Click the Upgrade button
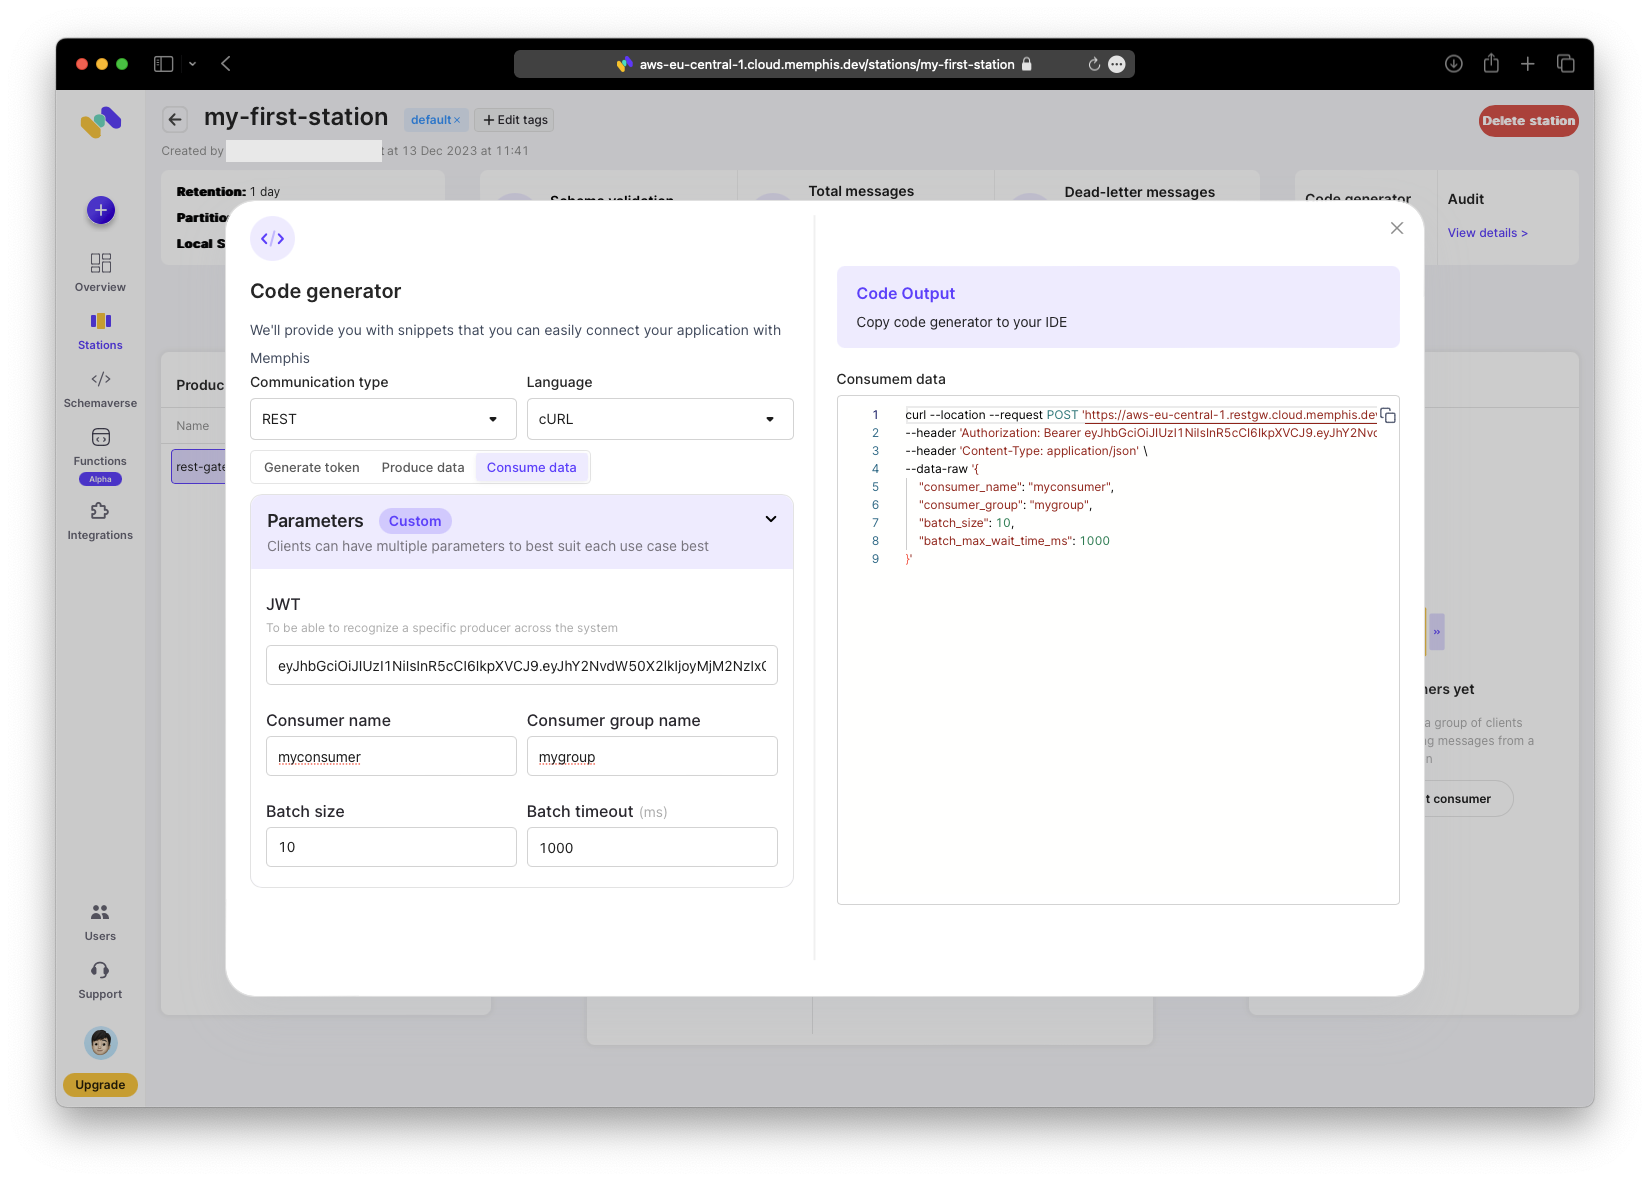 pyautogui.click(x=100, y=1084)
